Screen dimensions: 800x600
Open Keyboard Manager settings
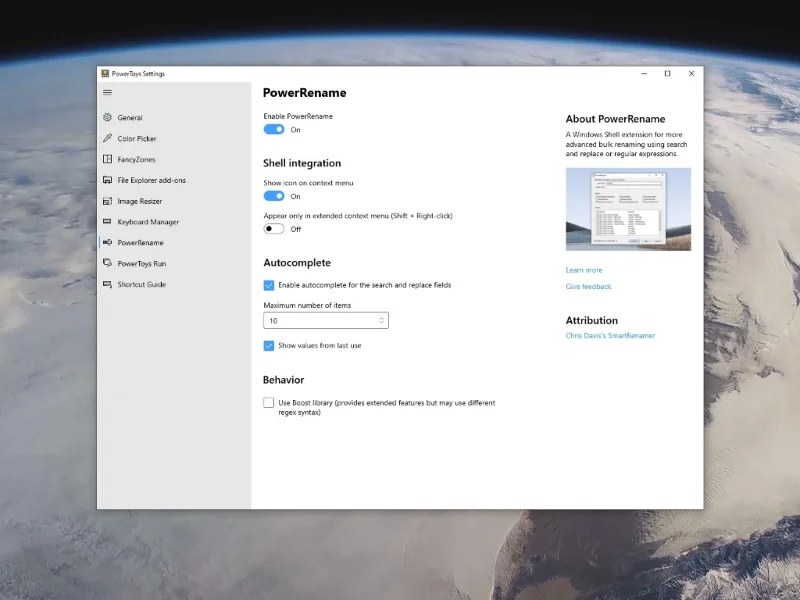[107, 222]
